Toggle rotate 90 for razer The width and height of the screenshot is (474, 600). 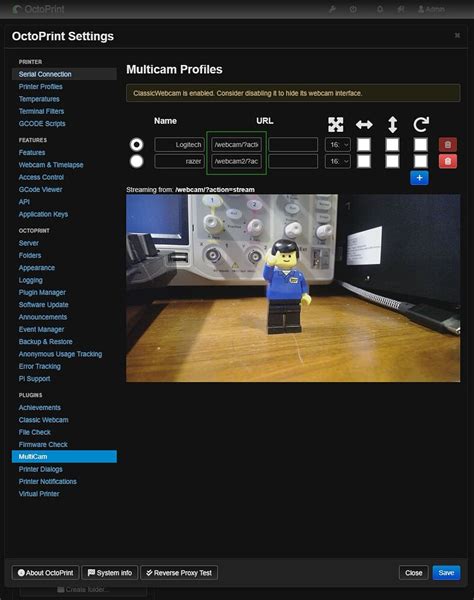click(421, 161)
